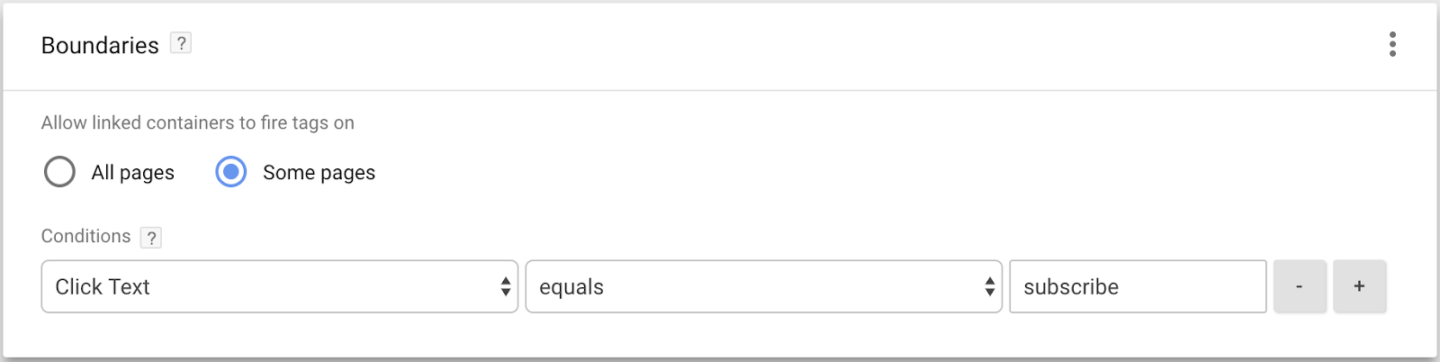Open the equals operator dropdown
1440x362 pixels.
[x=763, y=287]
